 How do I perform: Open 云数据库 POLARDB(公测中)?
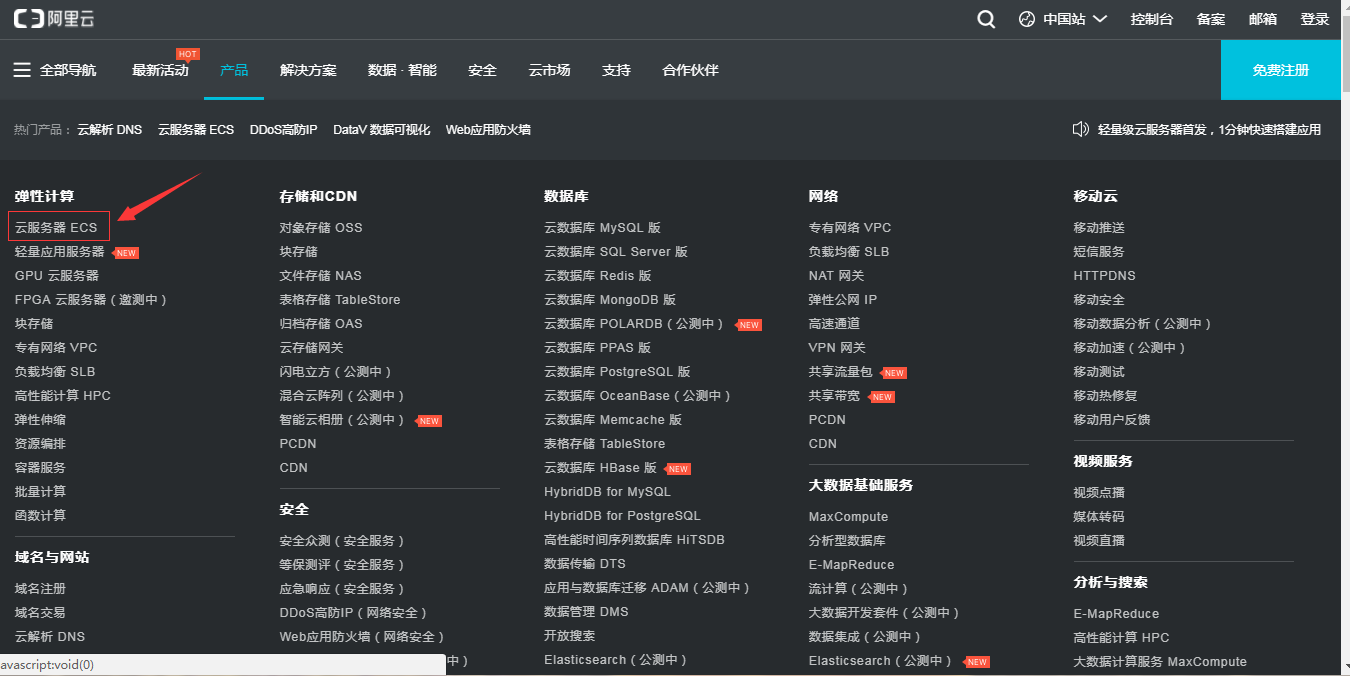pyautogui.click(x=635, y=324)
